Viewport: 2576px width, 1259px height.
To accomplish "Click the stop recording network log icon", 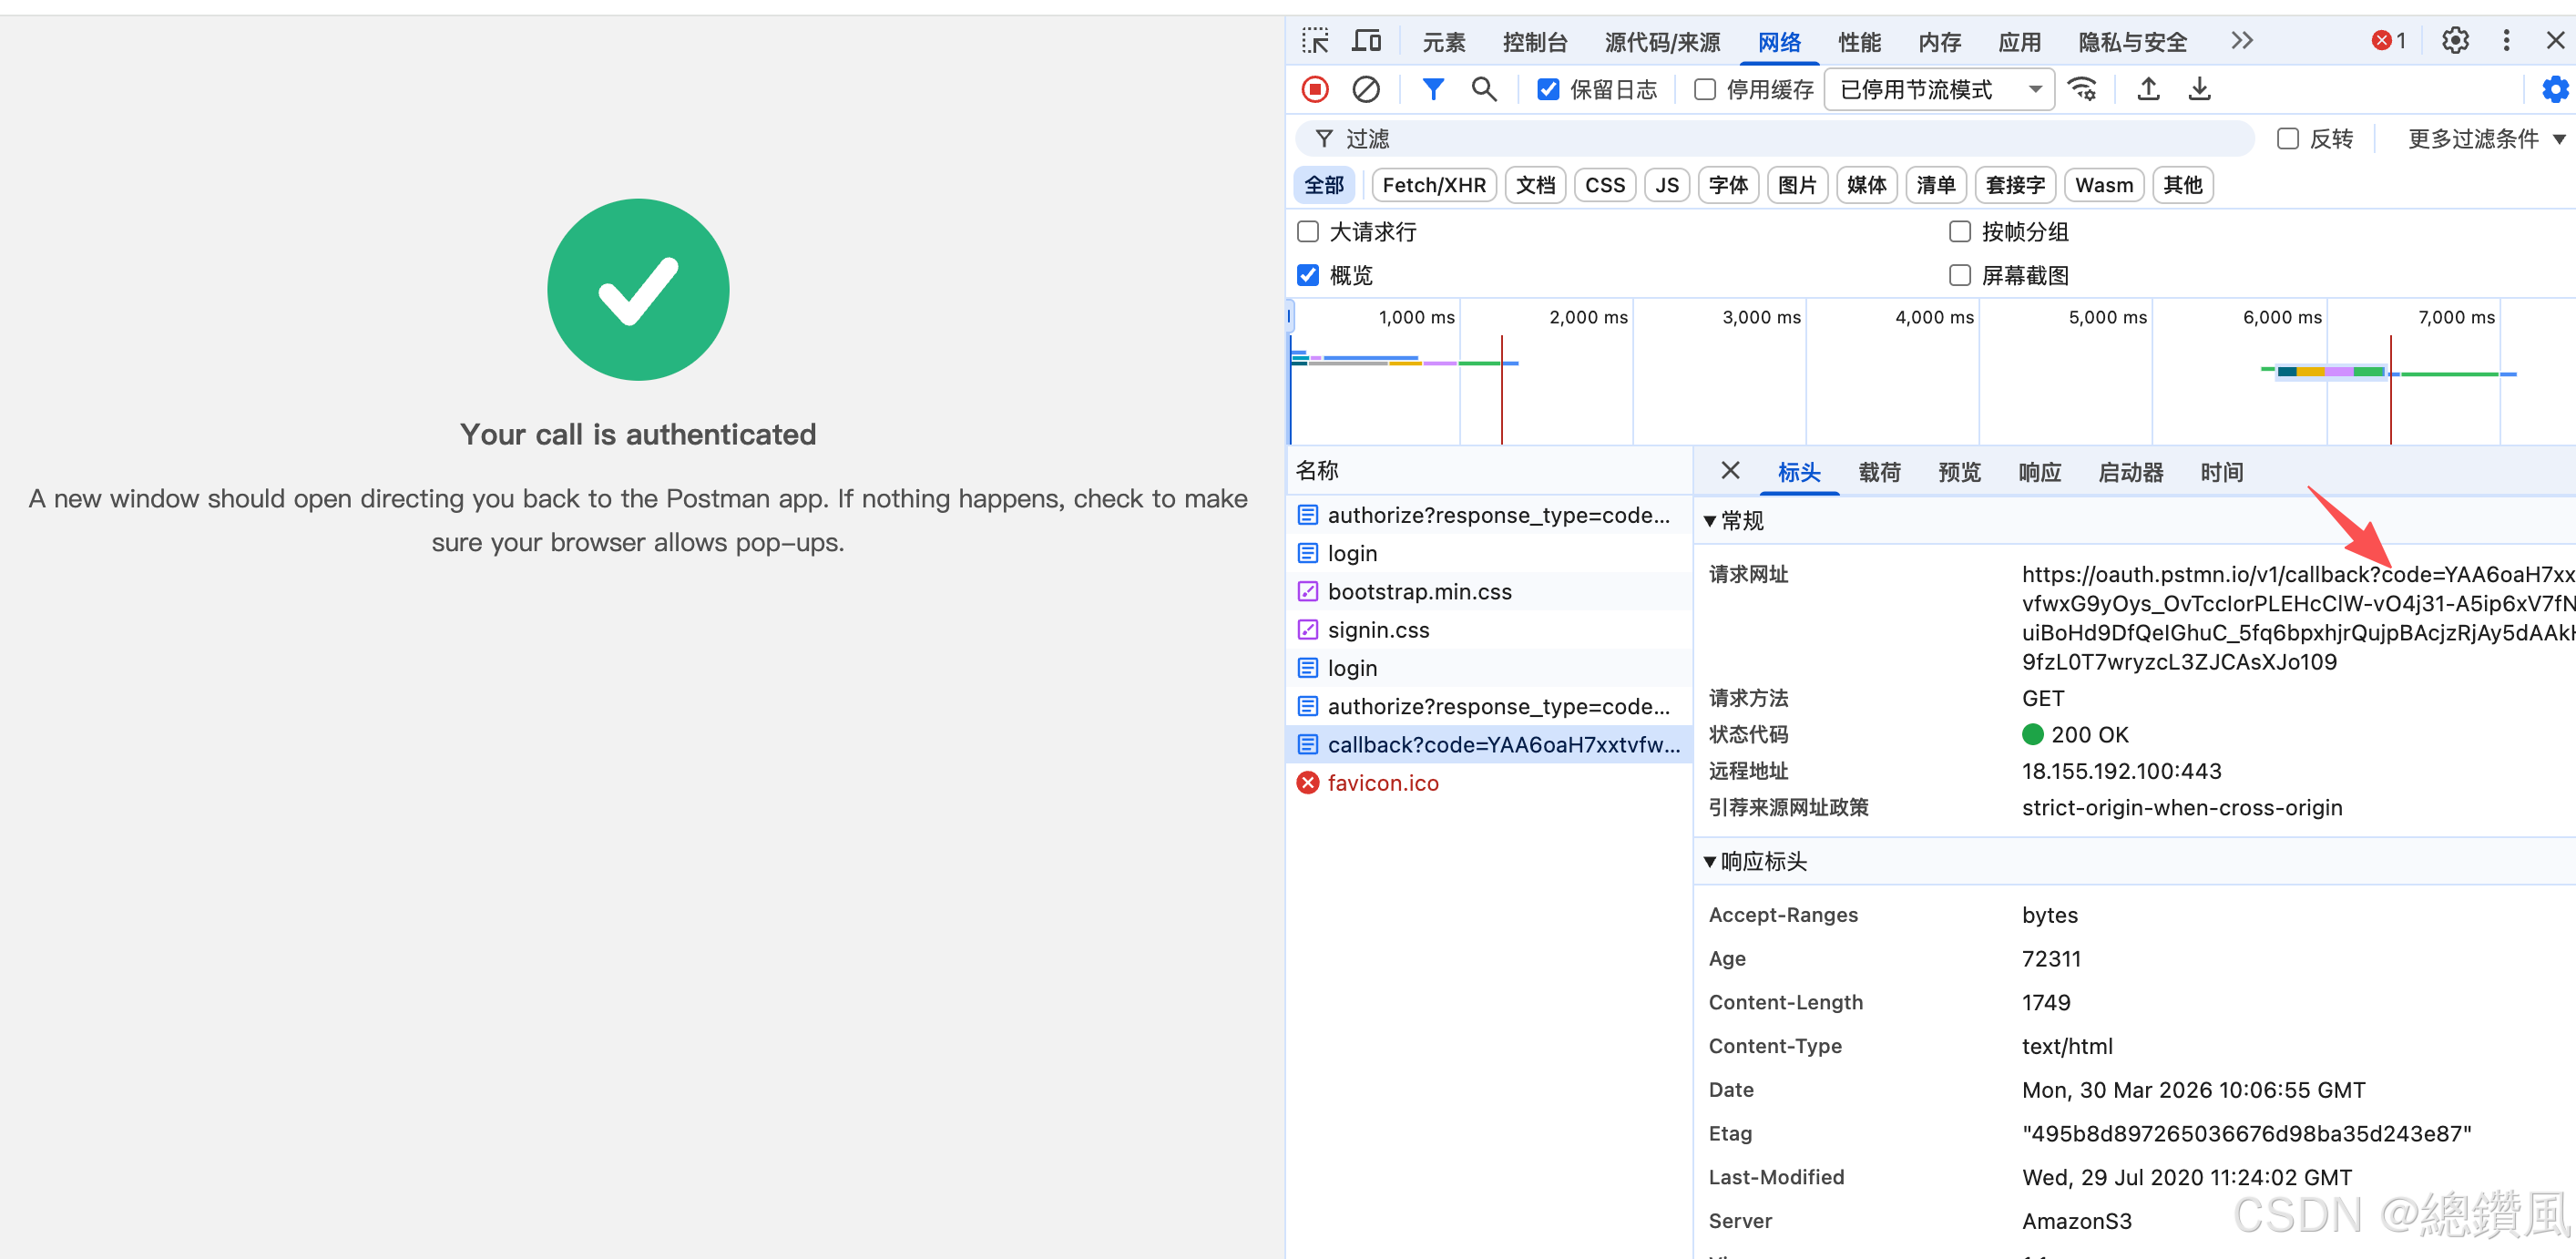I will point(1315,90).
